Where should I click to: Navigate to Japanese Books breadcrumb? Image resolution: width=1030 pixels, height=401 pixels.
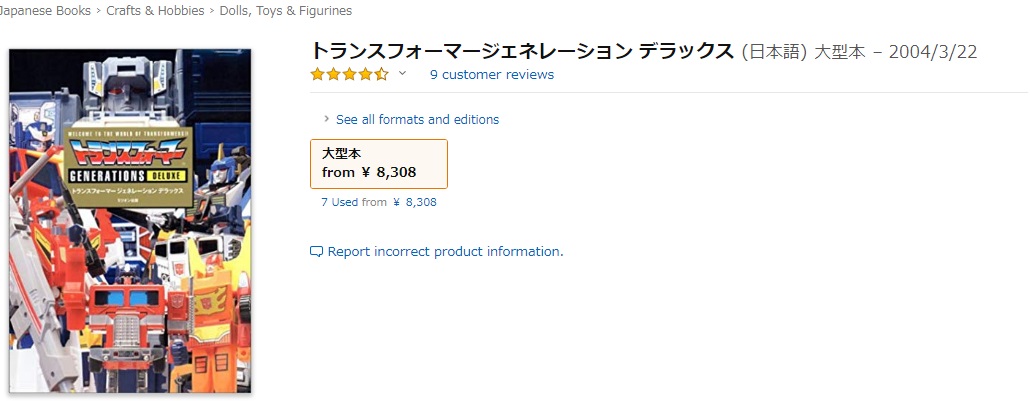pyautogui.click(x=45, y=11)
